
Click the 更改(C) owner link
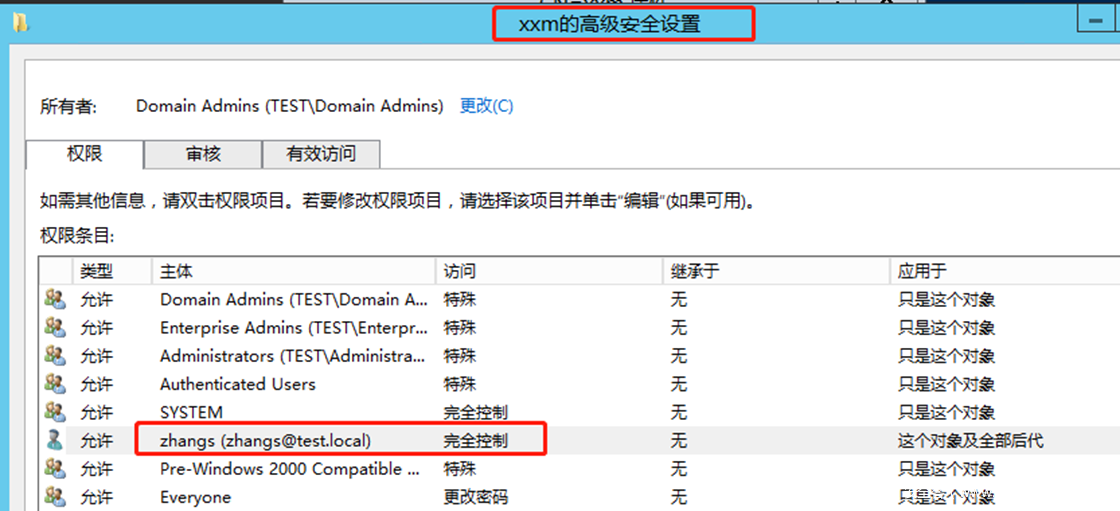click(486, 105)
